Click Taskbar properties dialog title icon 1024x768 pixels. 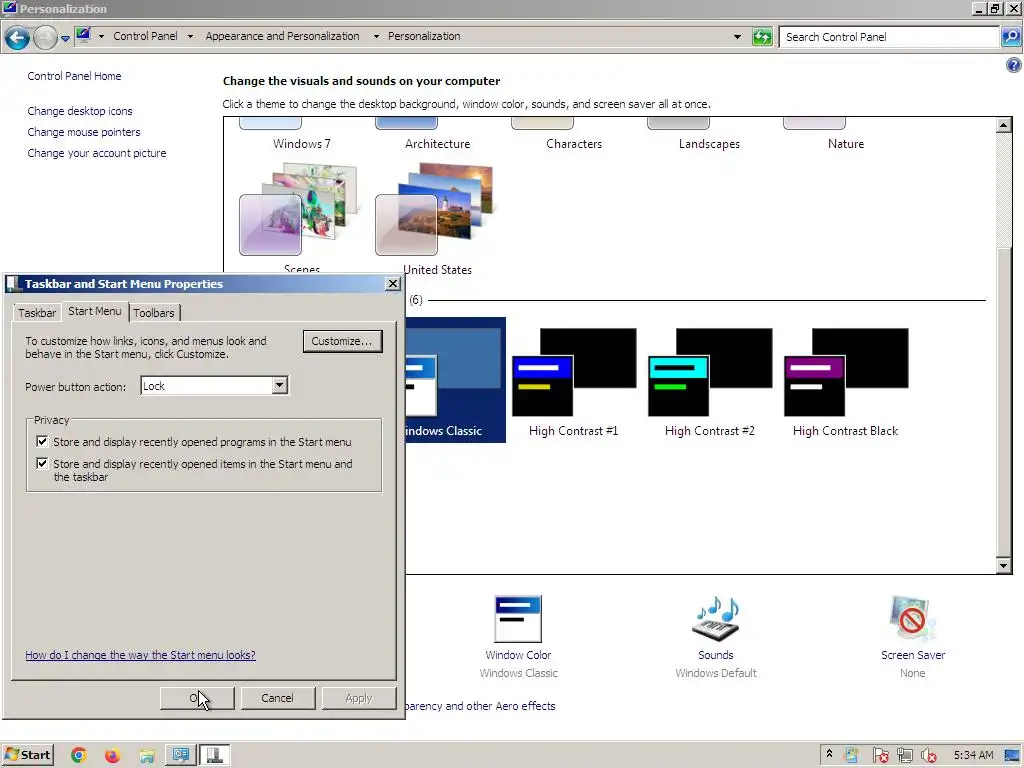click(x=13, y=283)
